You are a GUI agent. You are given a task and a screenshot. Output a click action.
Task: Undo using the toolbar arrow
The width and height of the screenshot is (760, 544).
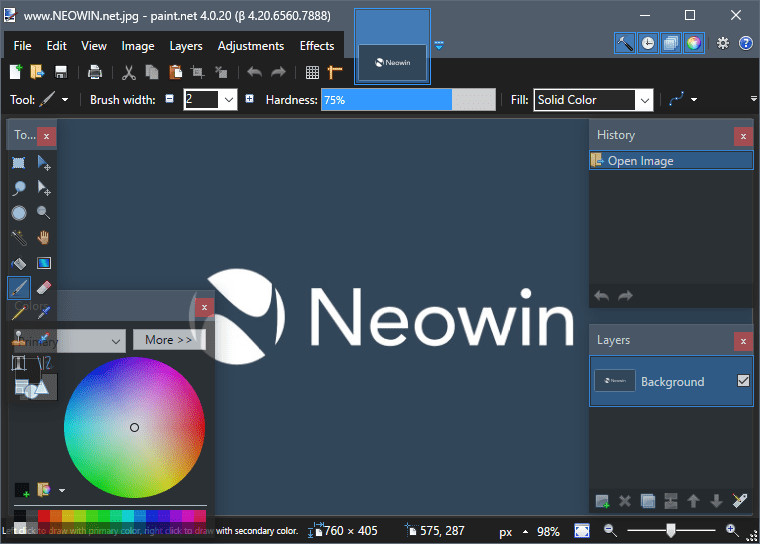coord(254,72)
